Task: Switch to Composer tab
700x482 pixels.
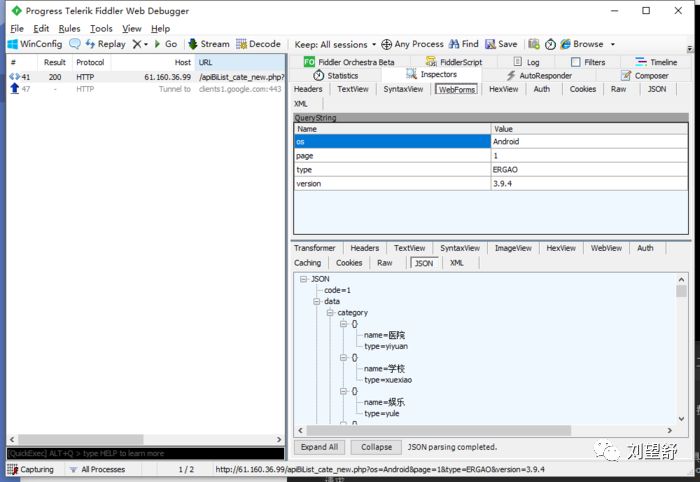Action: [x=645, y=75]
